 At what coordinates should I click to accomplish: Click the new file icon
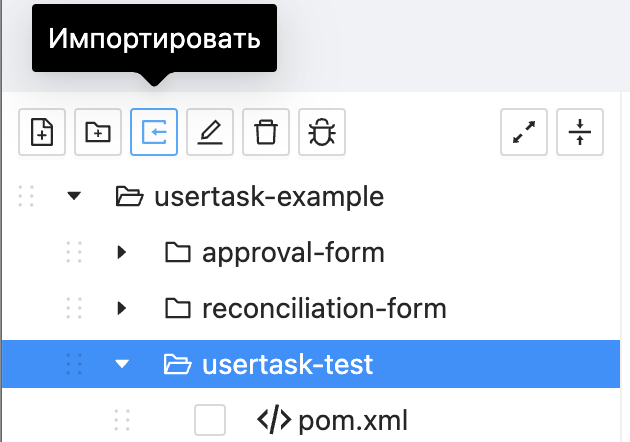pos(42,133)
